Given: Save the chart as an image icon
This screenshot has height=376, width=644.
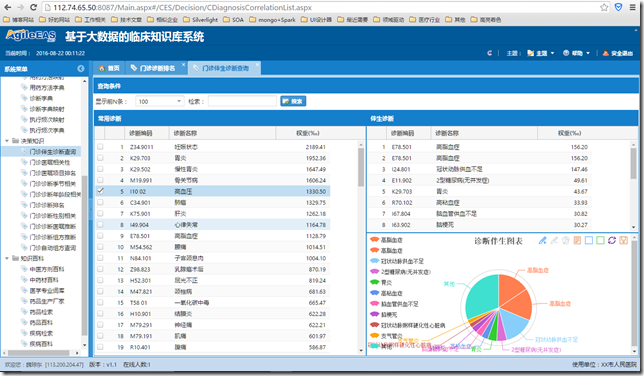Looking at the screenshot, I should tap(623, 240).
